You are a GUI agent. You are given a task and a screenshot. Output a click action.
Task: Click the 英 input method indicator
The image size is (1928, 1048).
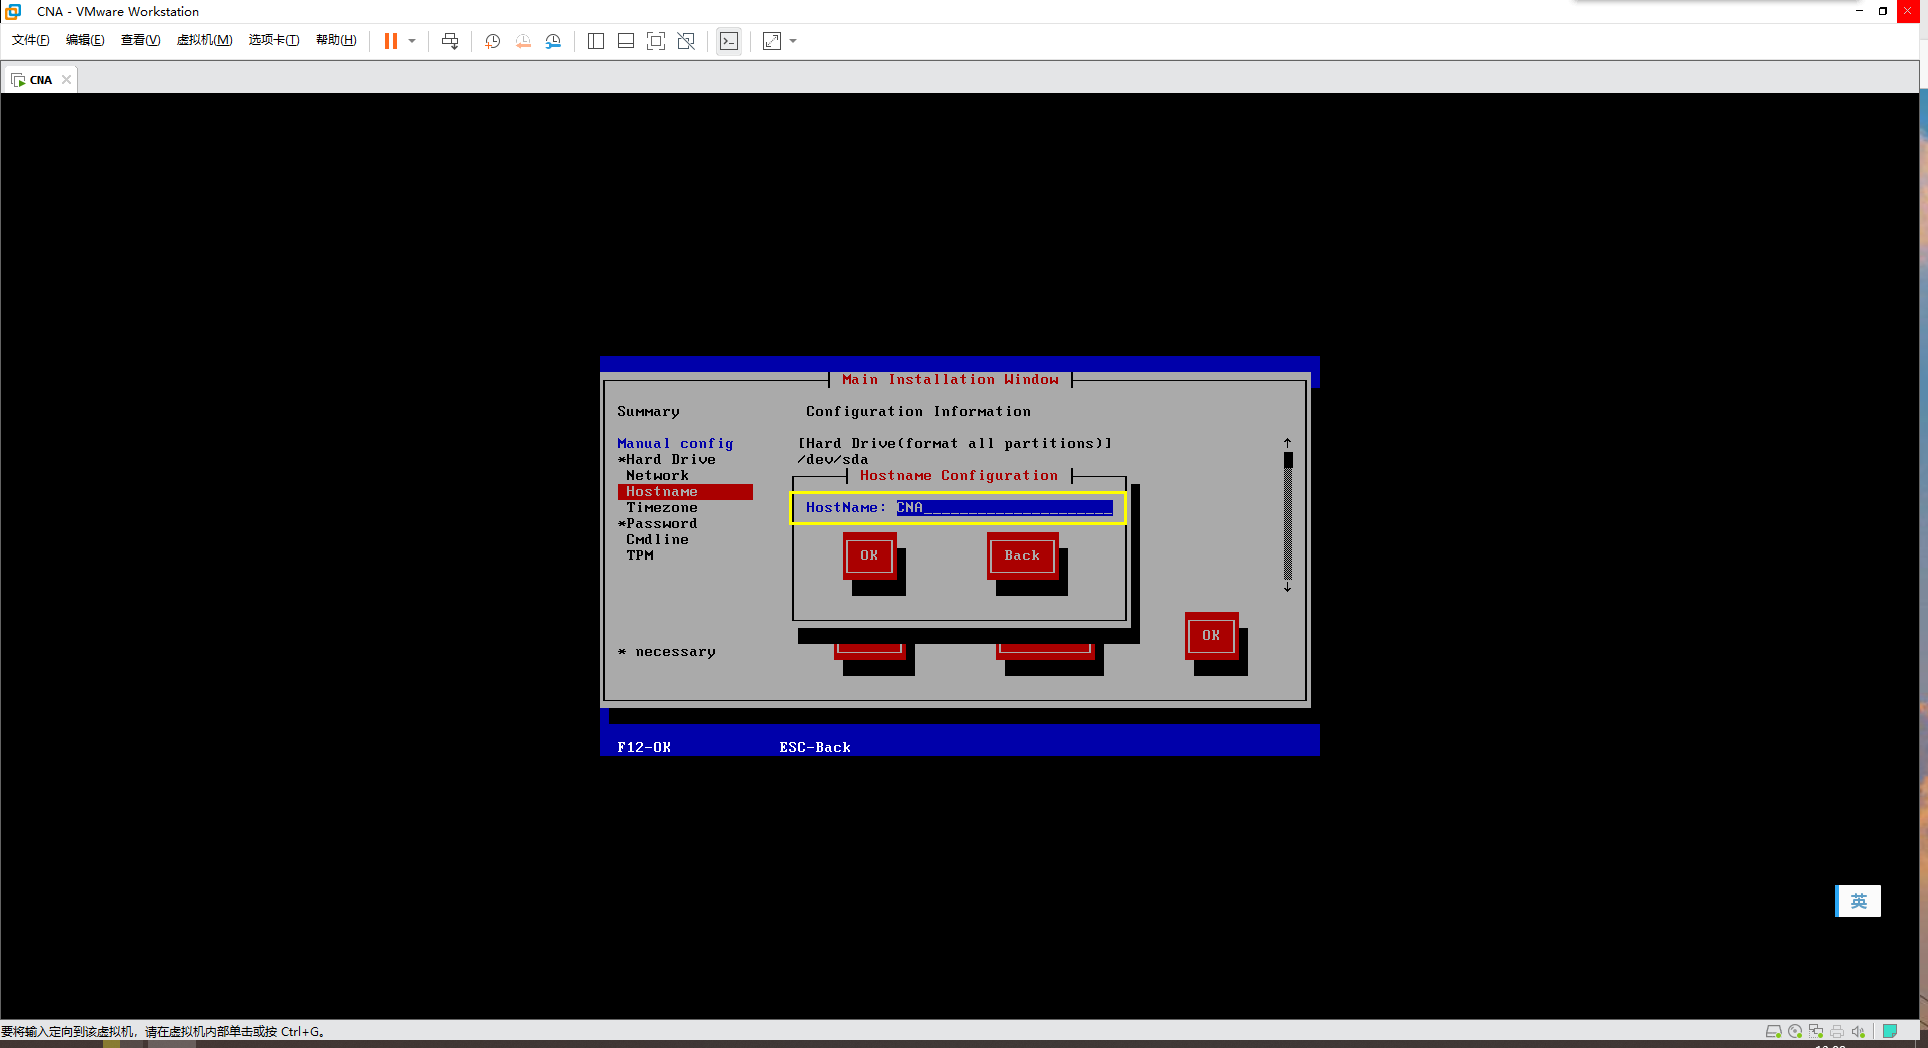pos(1859,901)
